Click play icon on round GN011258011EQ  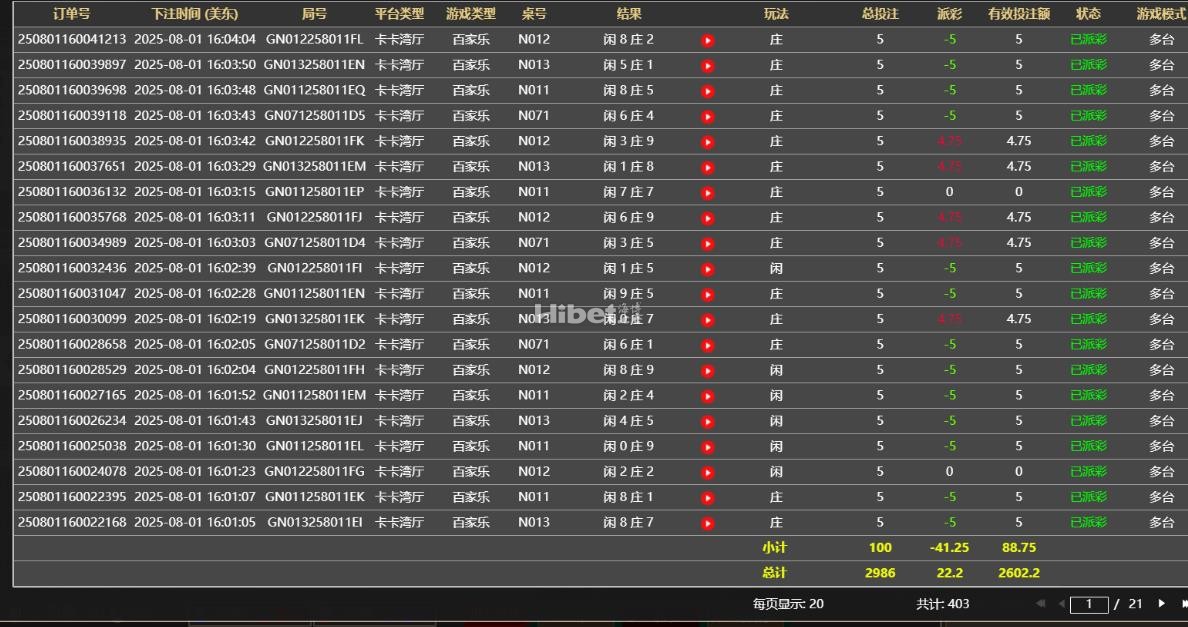708,91
